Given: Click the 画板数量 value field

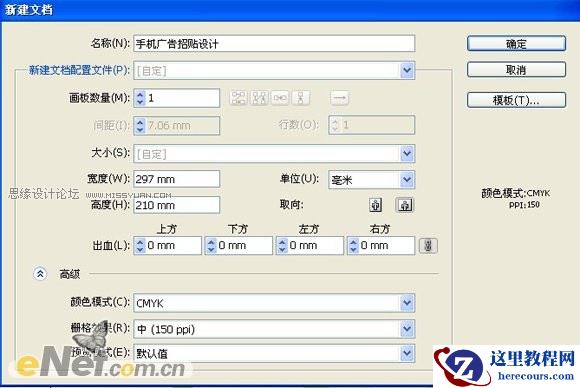Looking at the screenshot, I should point(183,98).
